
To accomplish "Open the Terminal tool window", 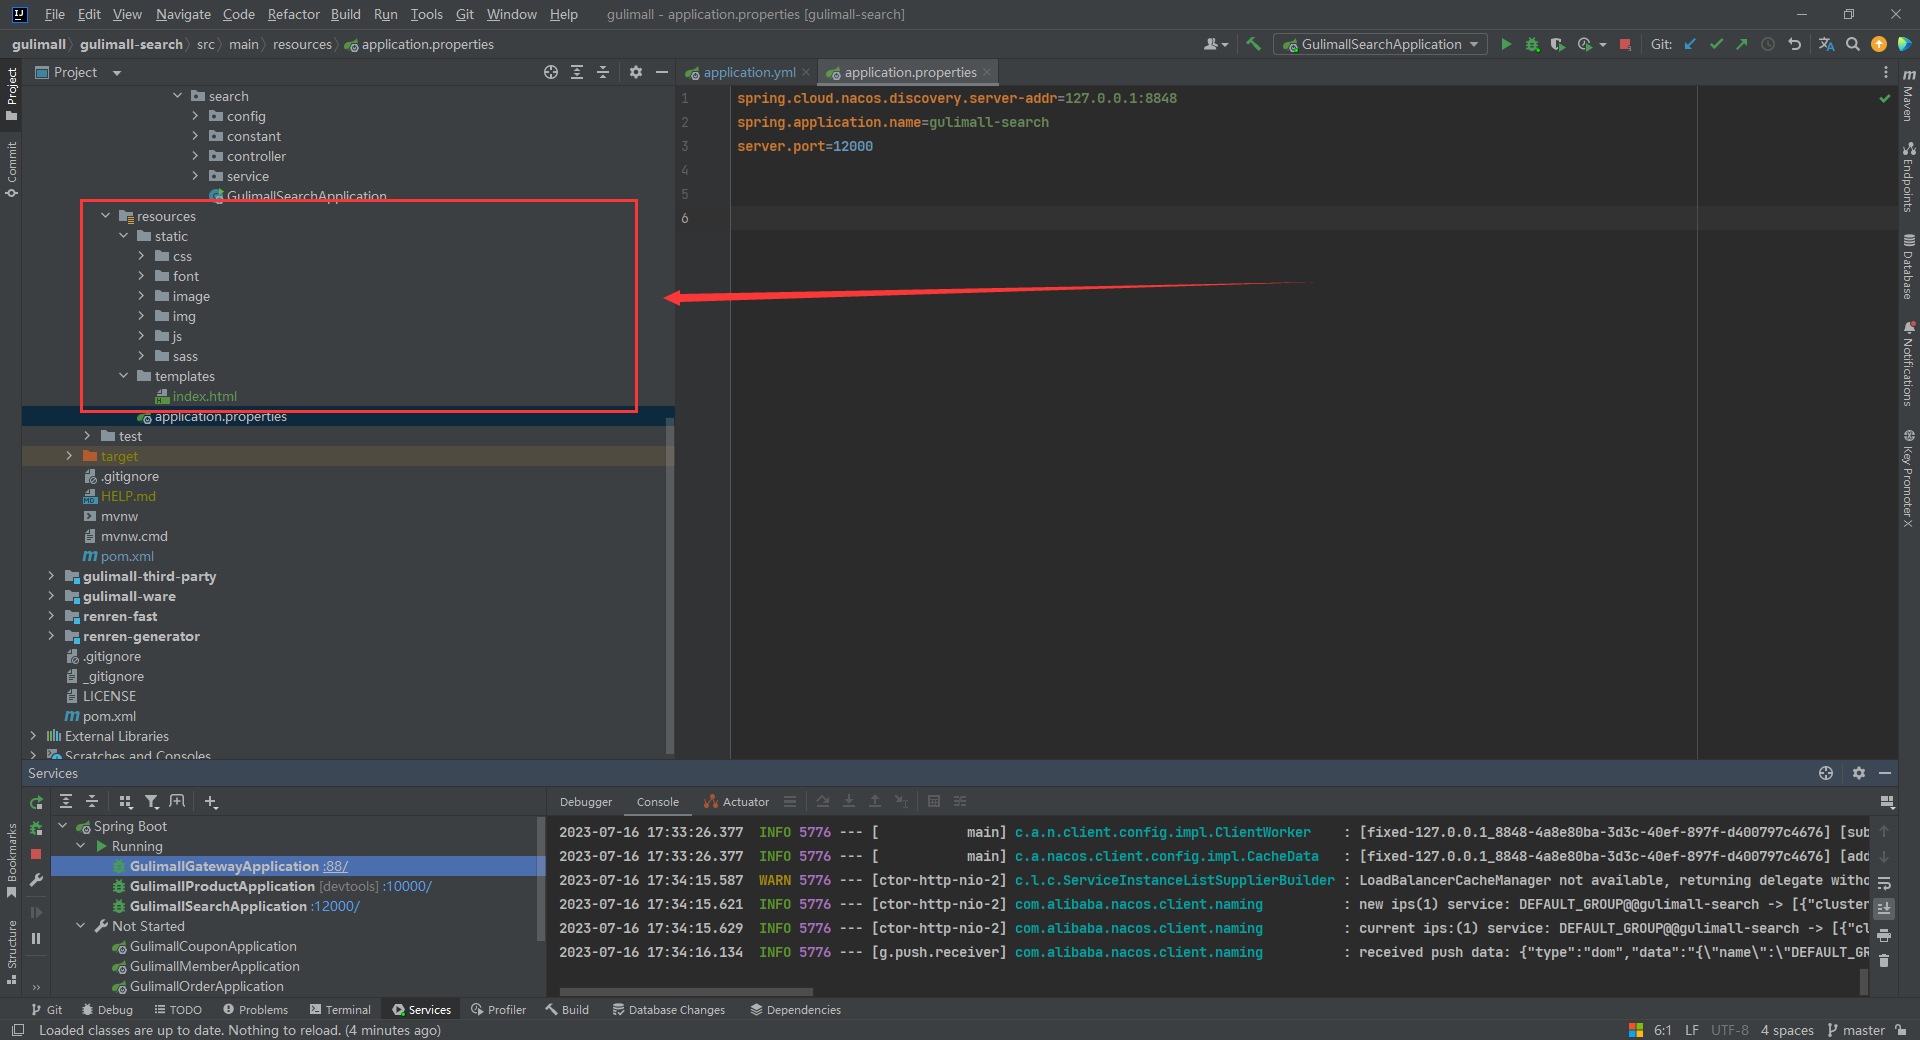I will (x=340, y=1010).
